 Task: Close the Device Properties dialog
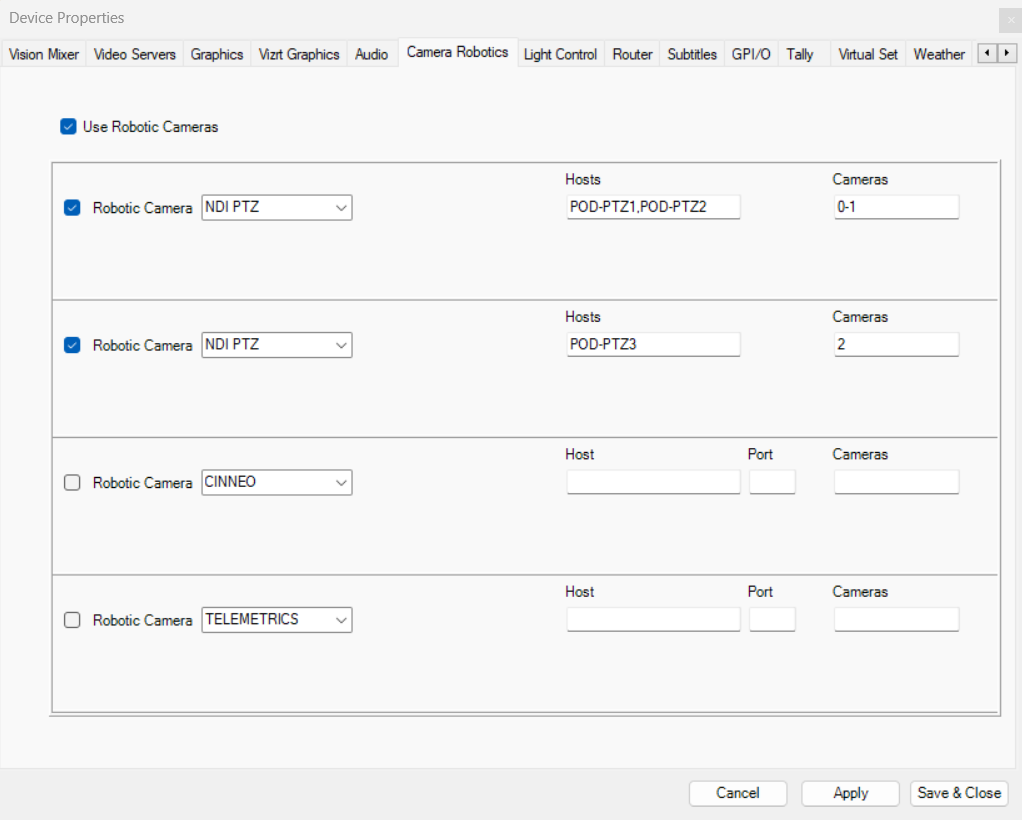click(x=1007, y=19)
